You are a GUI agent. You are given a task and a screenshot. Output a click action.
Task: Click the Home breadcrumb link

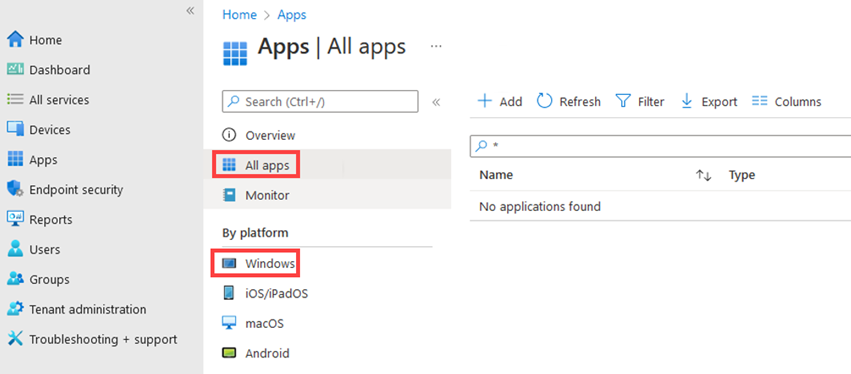239,15
